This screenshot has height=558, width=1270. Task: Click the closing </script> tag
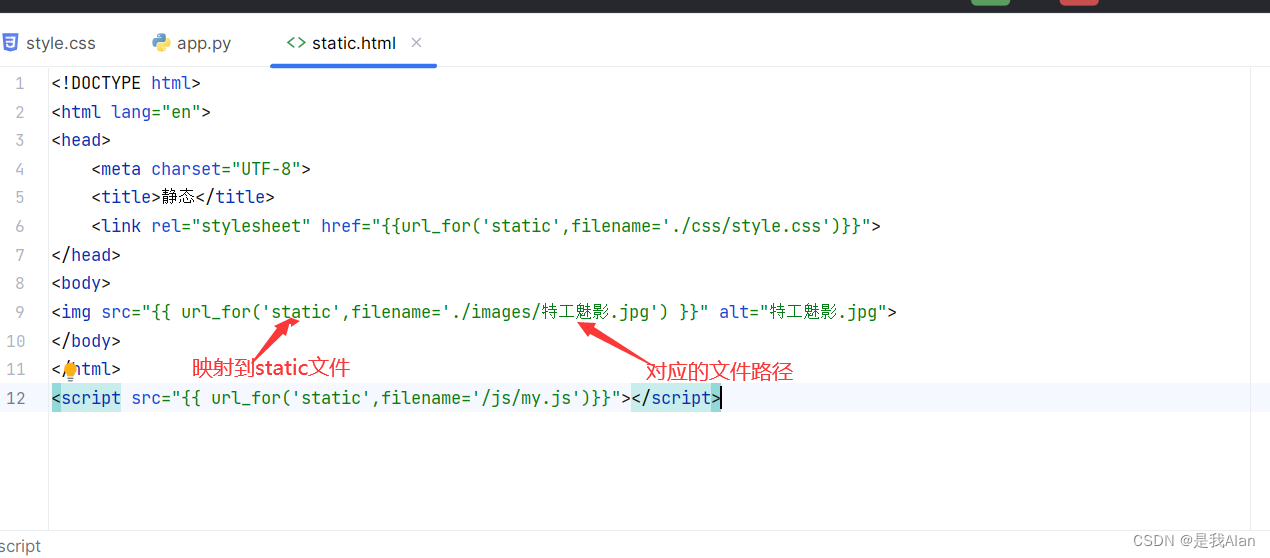(676, 398)
